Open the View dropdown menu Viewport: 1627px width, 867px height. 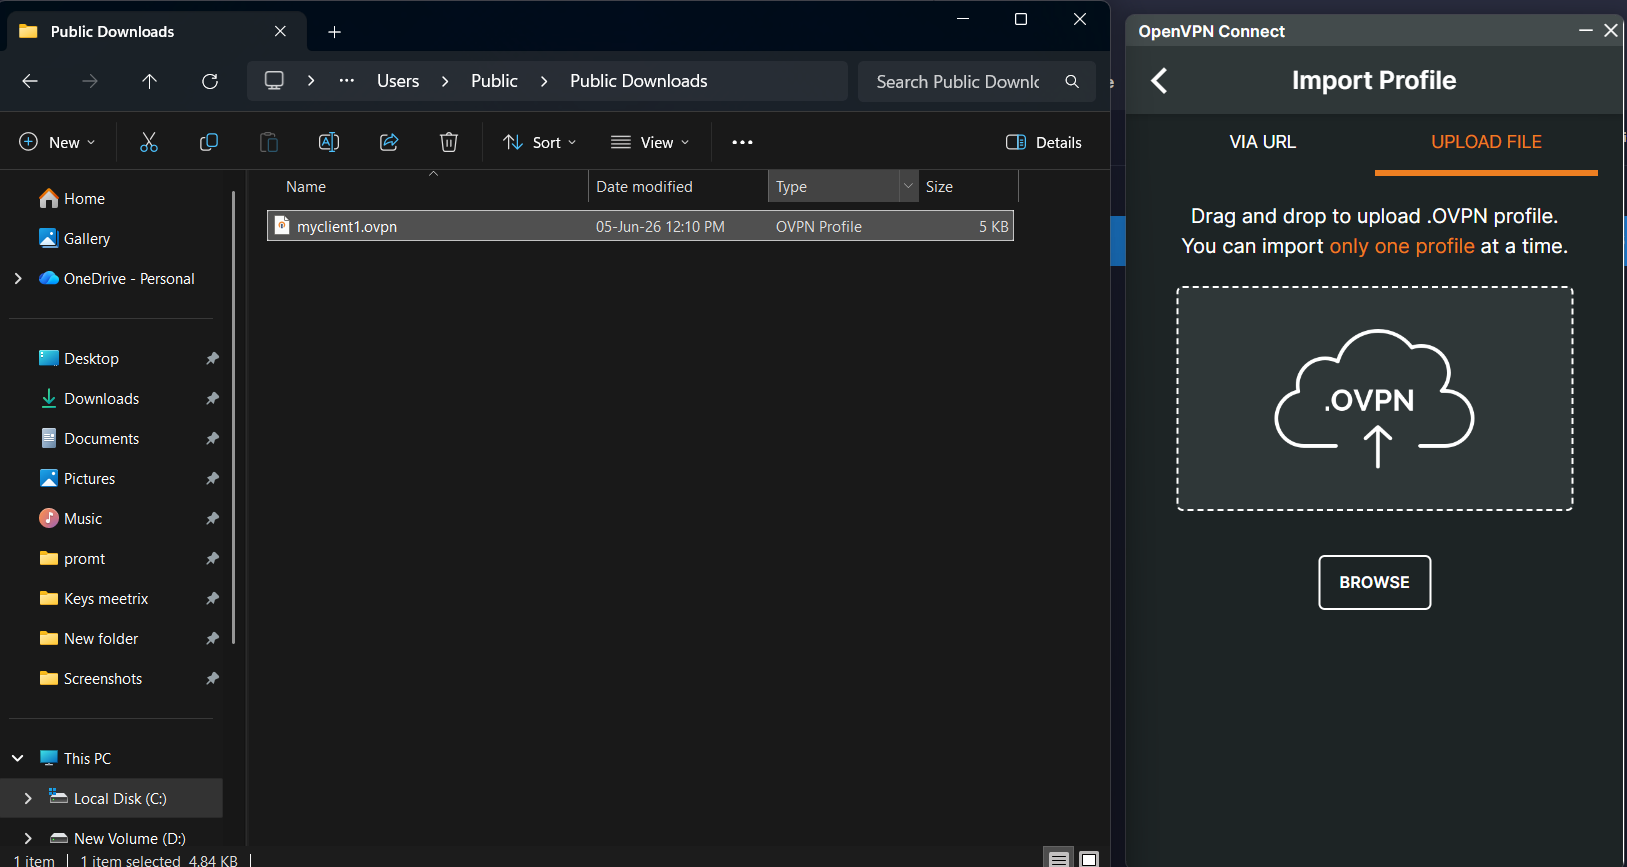coord(650,142)
